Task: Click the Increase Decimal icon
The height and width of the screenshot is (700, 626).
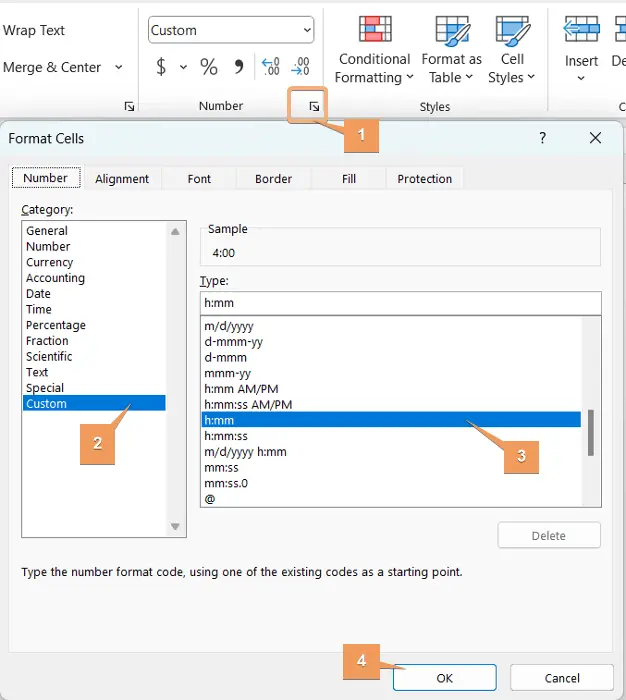Action: 270,67
